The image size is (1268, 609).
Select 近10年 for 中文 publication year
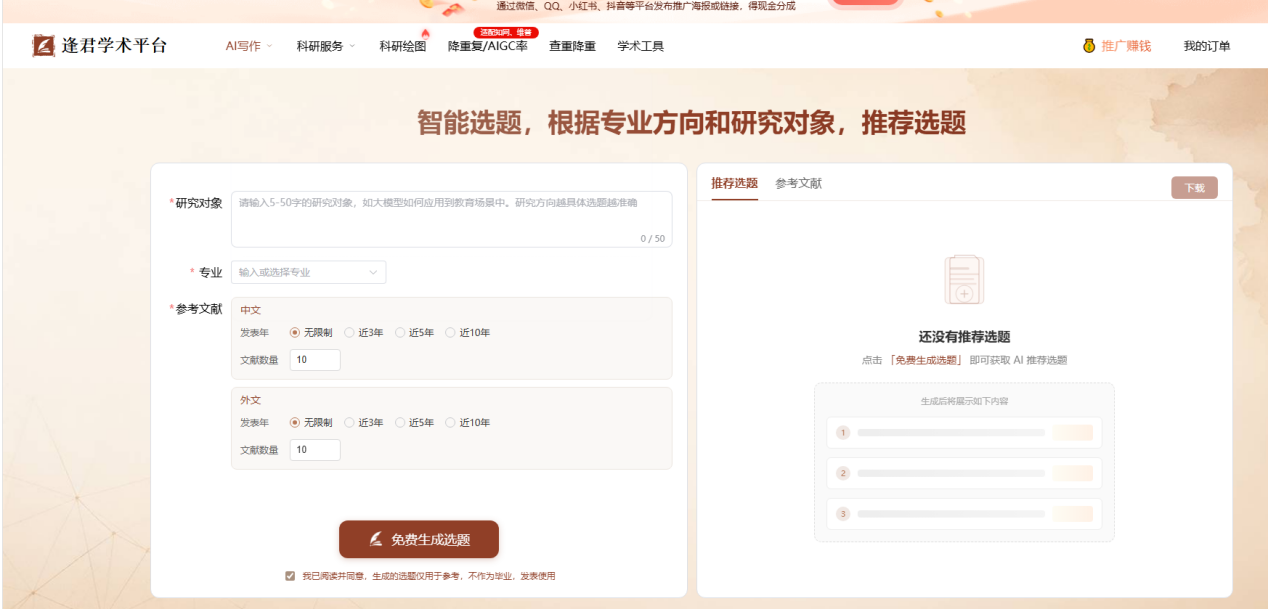pos(450,333)
